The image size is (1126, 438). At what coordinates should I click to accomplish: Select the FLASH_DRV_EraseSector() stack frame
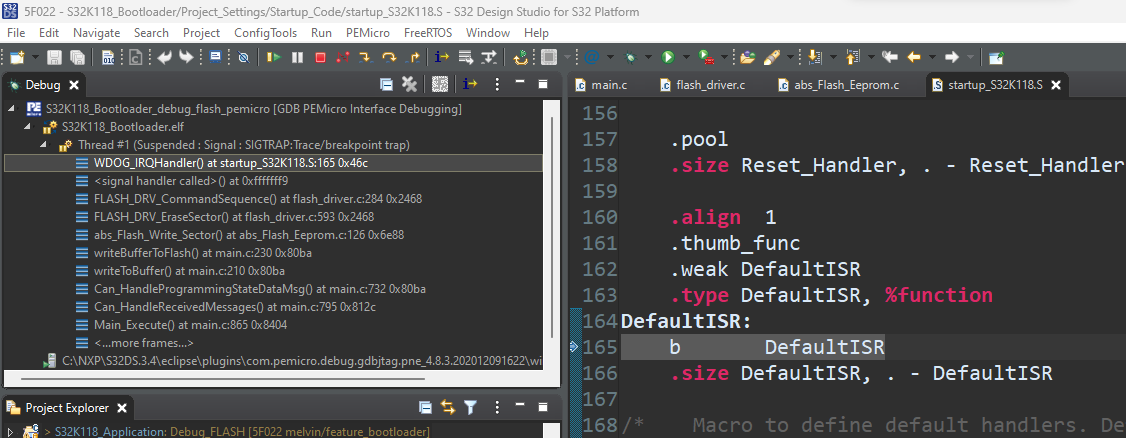233,217
